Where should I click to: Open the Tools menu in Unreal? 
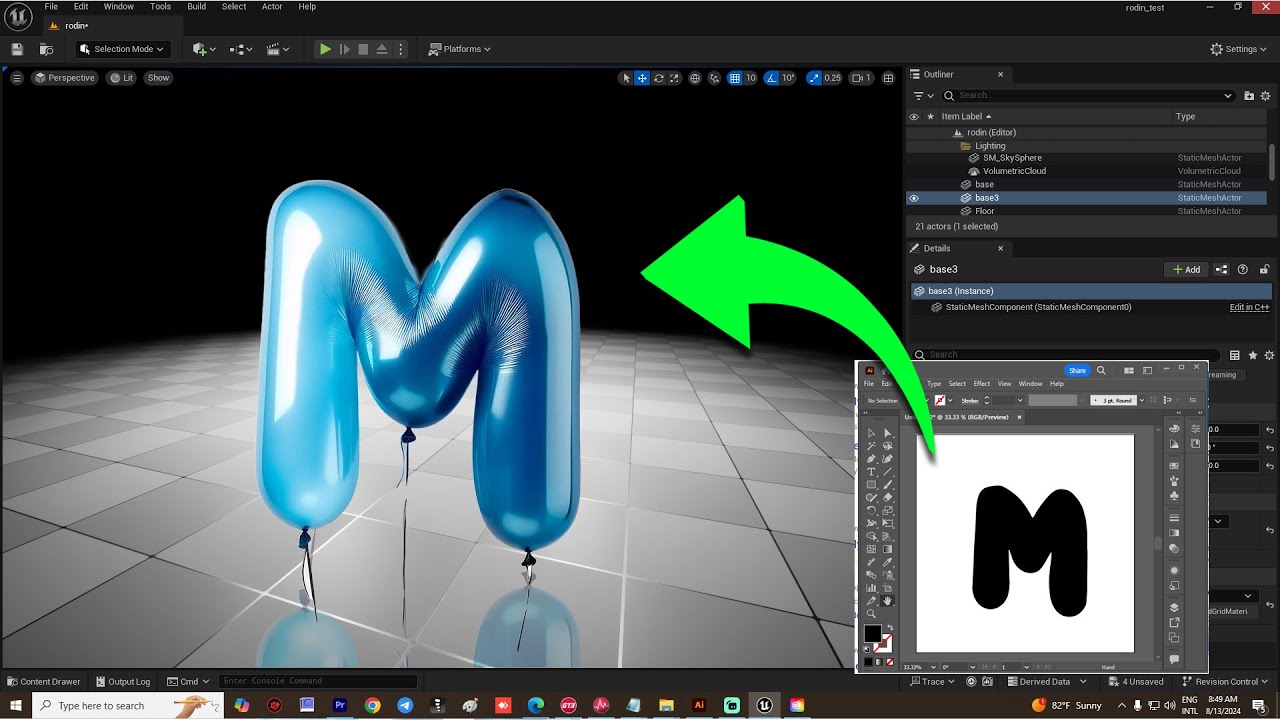click(160, 7)
